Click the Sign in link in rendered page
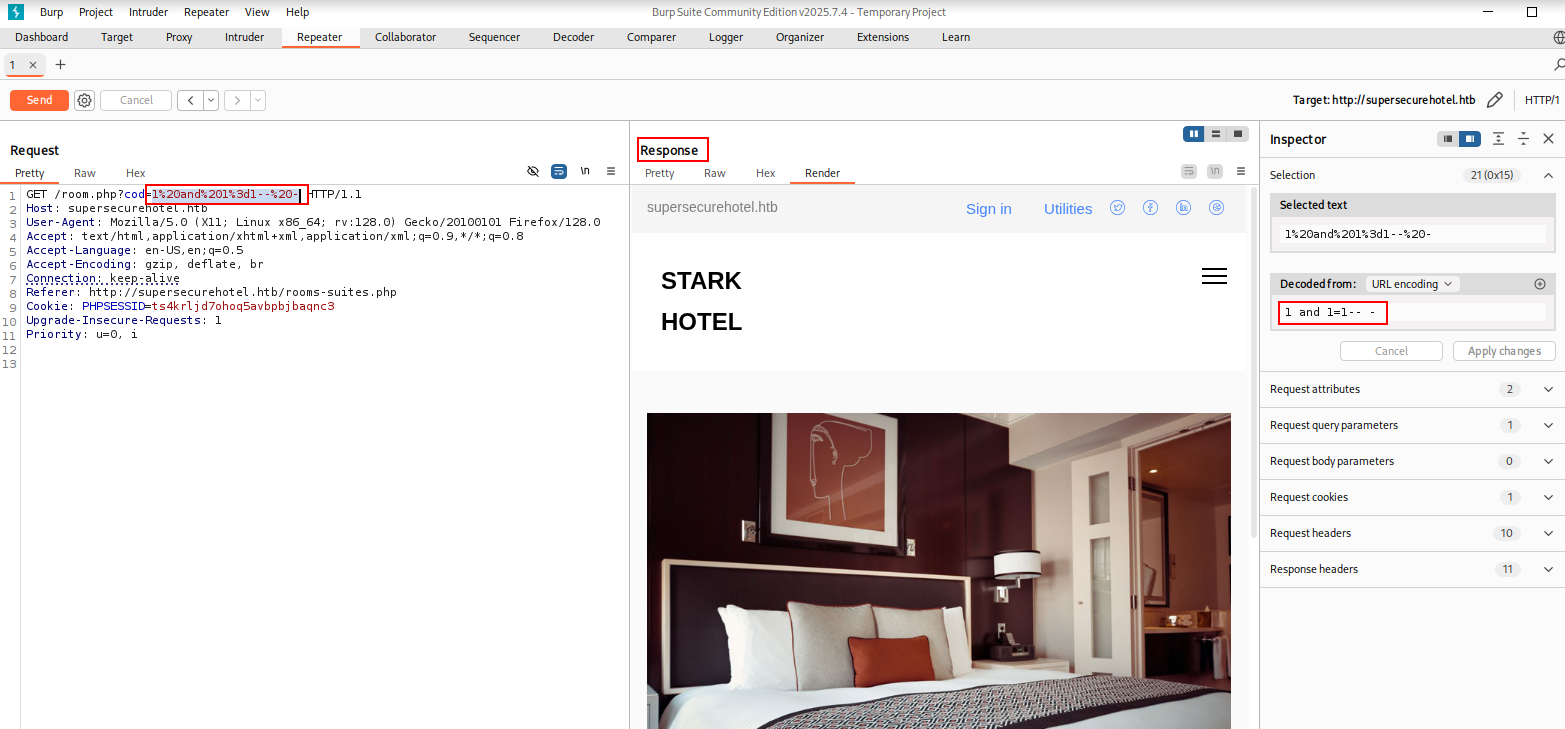This screenshot has height=729, width=1565. (988, 209)
